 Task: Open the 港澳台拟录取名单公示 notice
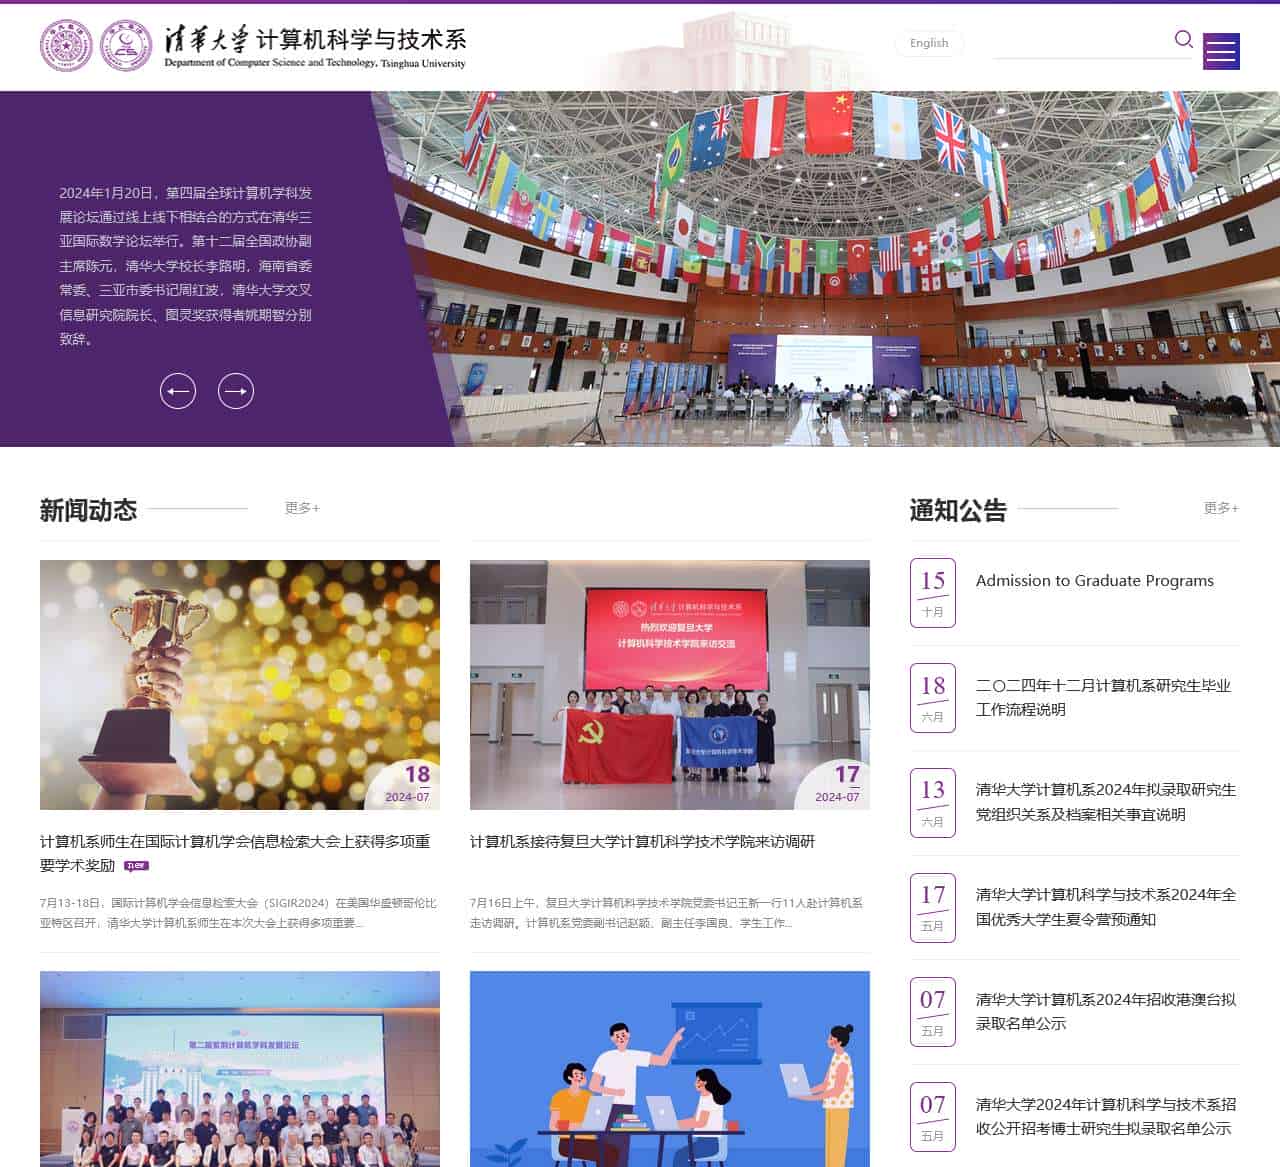(x=1104, y=1012)
